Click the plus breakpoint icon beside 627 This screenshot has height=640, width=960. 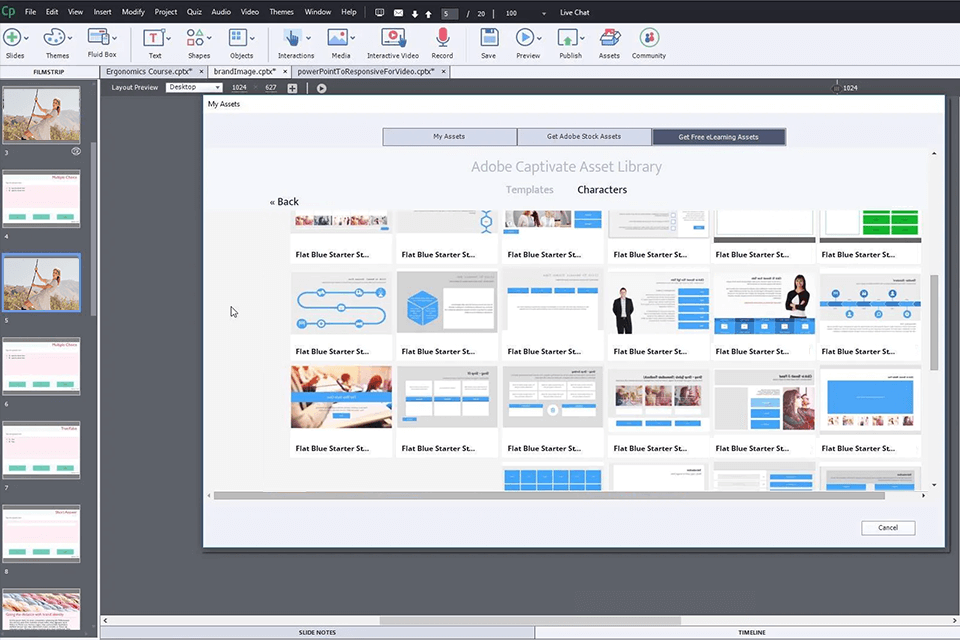click(x=292, y=88)
